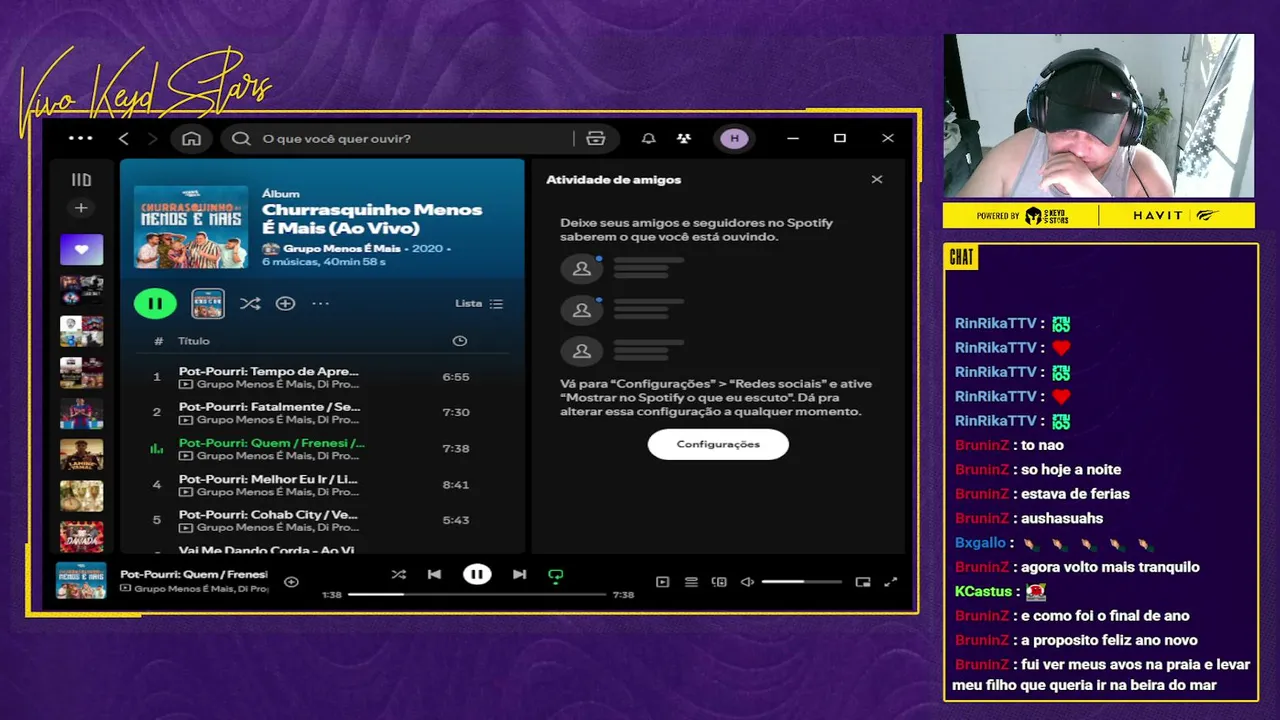This screenshot has width=1280, height=720.
Task: Open artist link 'Grupo Menos É Mais'
Action: coord(342,248)
